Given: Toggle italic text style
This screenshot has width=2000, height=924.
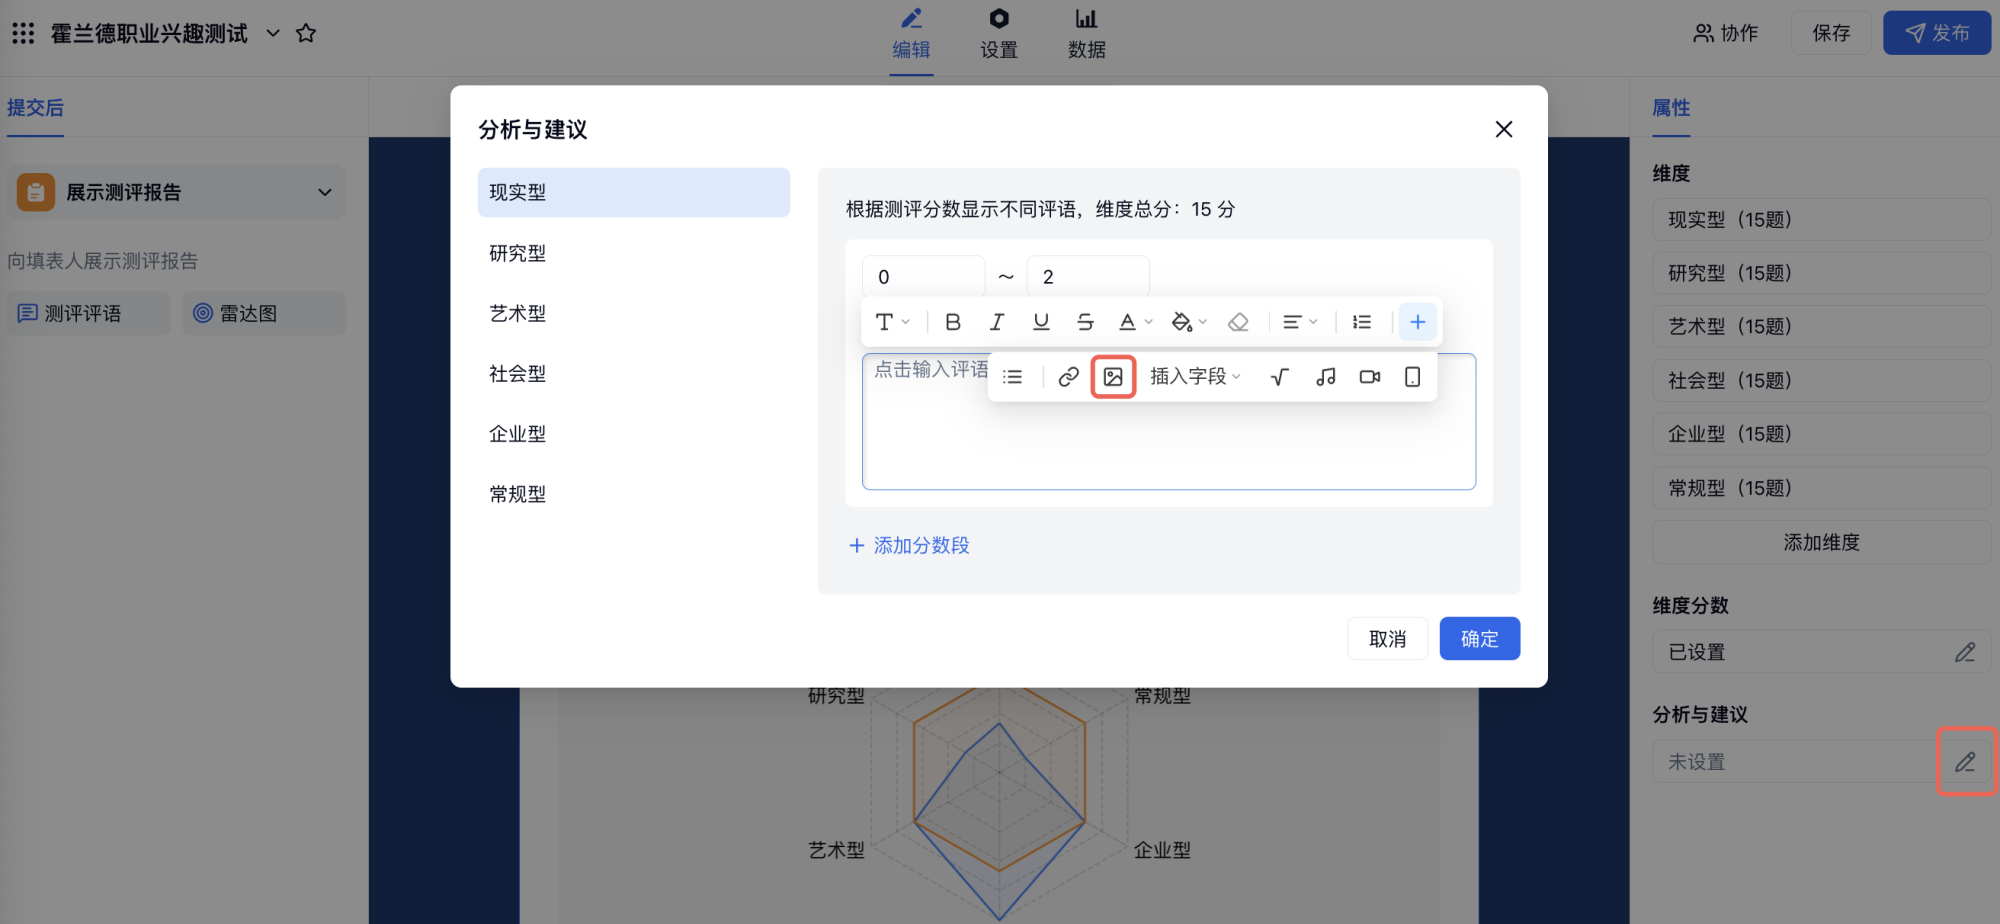Looking at the screenshot, I should (x=996, y=322).
